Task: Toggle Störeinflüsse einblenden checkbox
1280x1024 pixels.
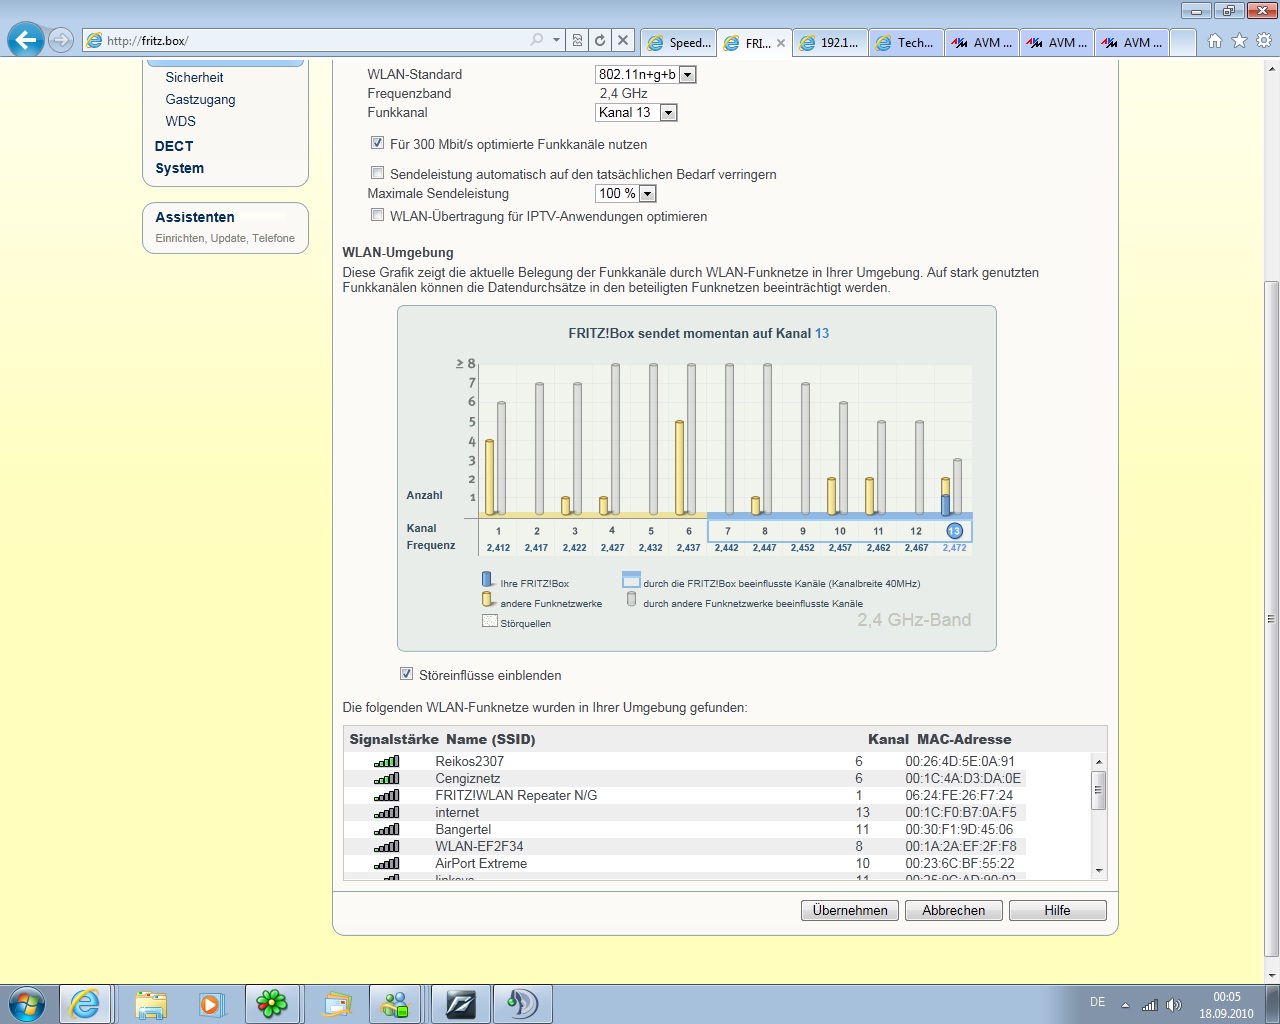Action: point(406,674)
